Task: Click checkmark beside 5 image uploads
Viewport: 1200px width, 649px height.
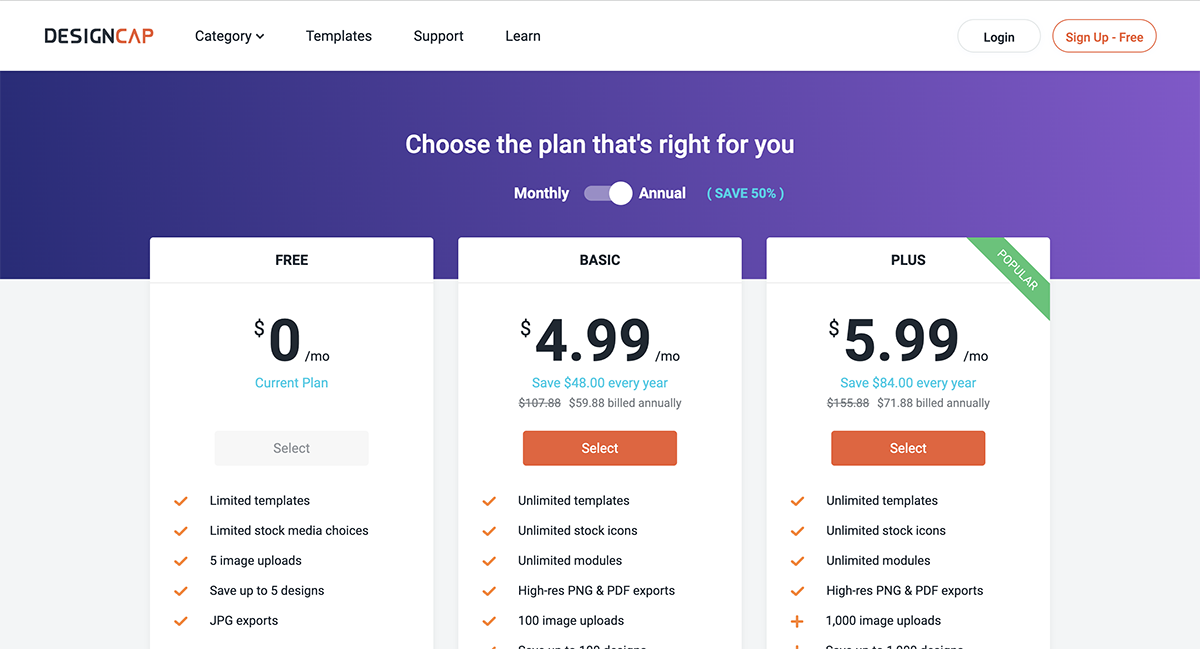Action: coord(181,561)
